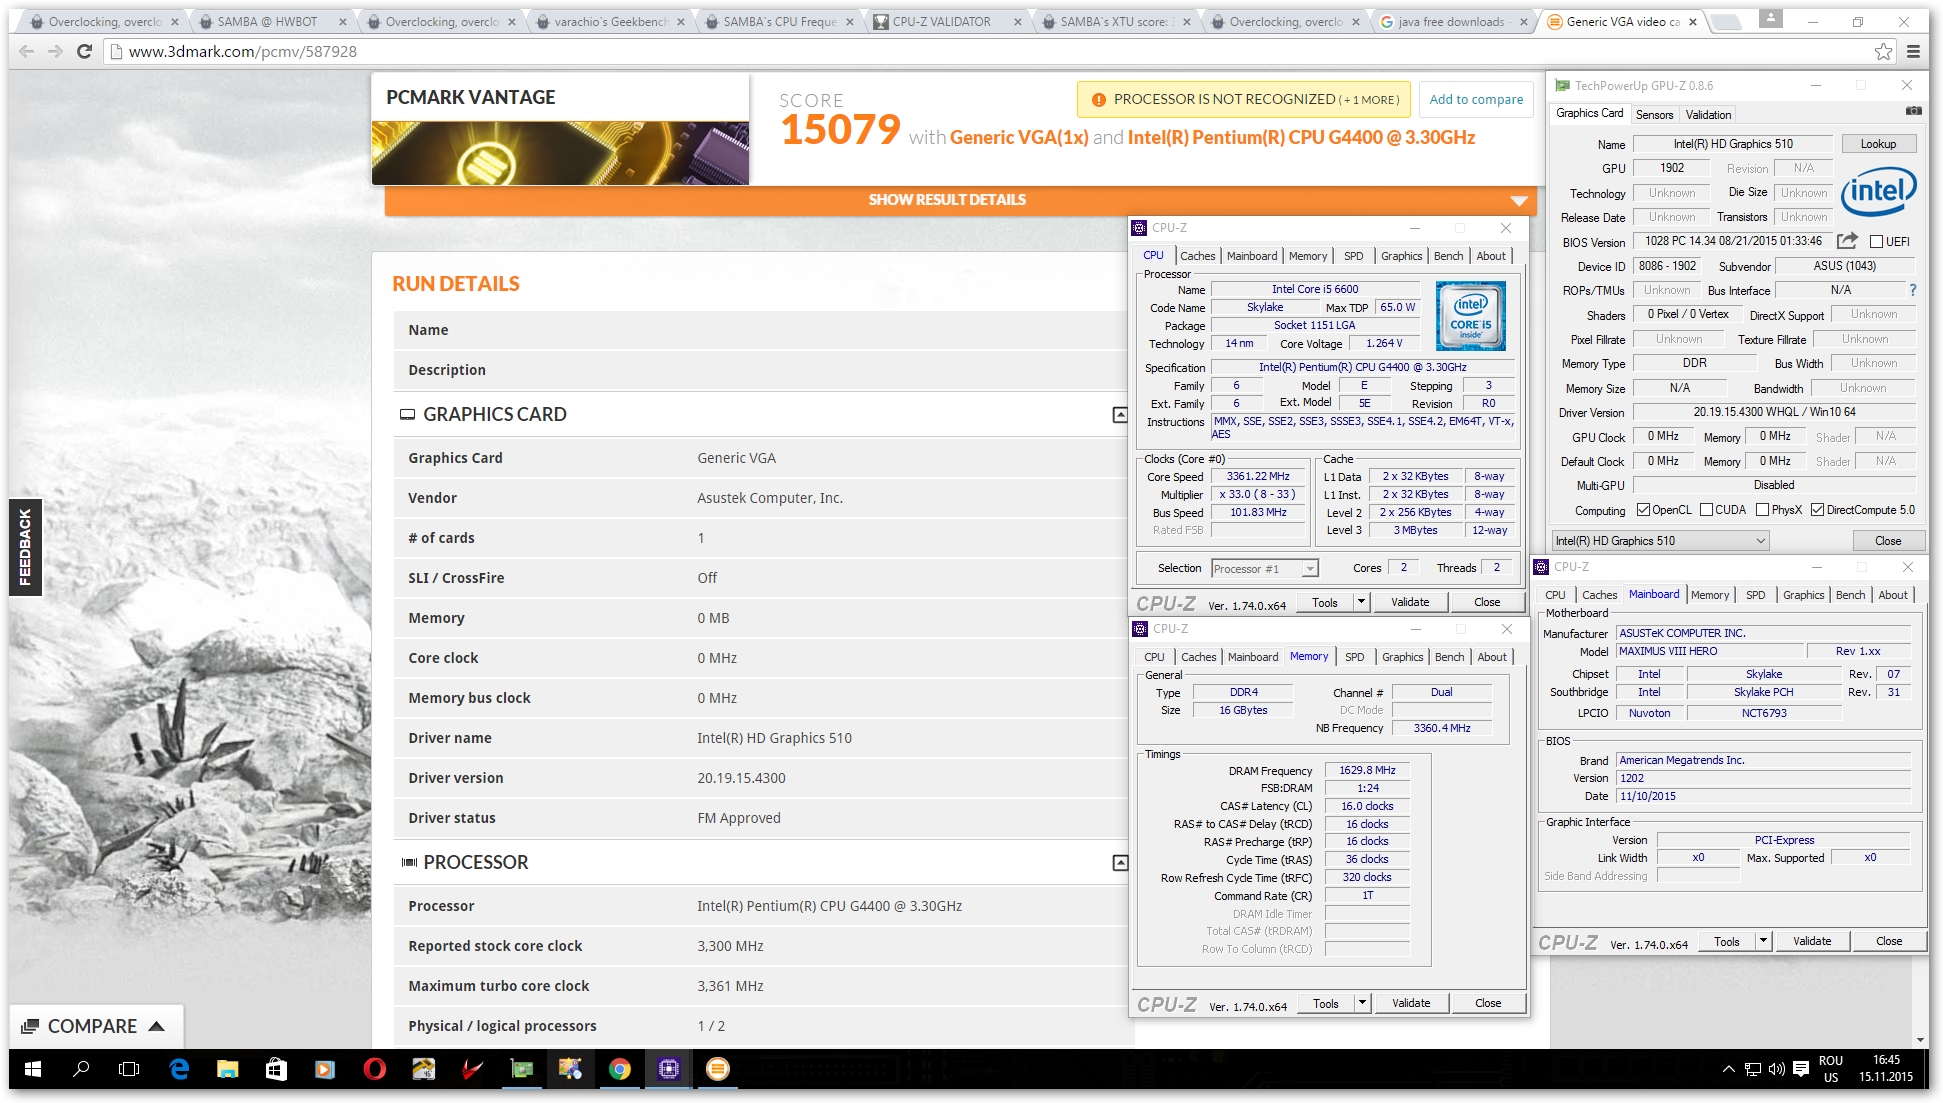Toggle OpenCL checkbox in GPU-Z
The width and height of the screenshot is (1943, 1103).
[1643, 510]
